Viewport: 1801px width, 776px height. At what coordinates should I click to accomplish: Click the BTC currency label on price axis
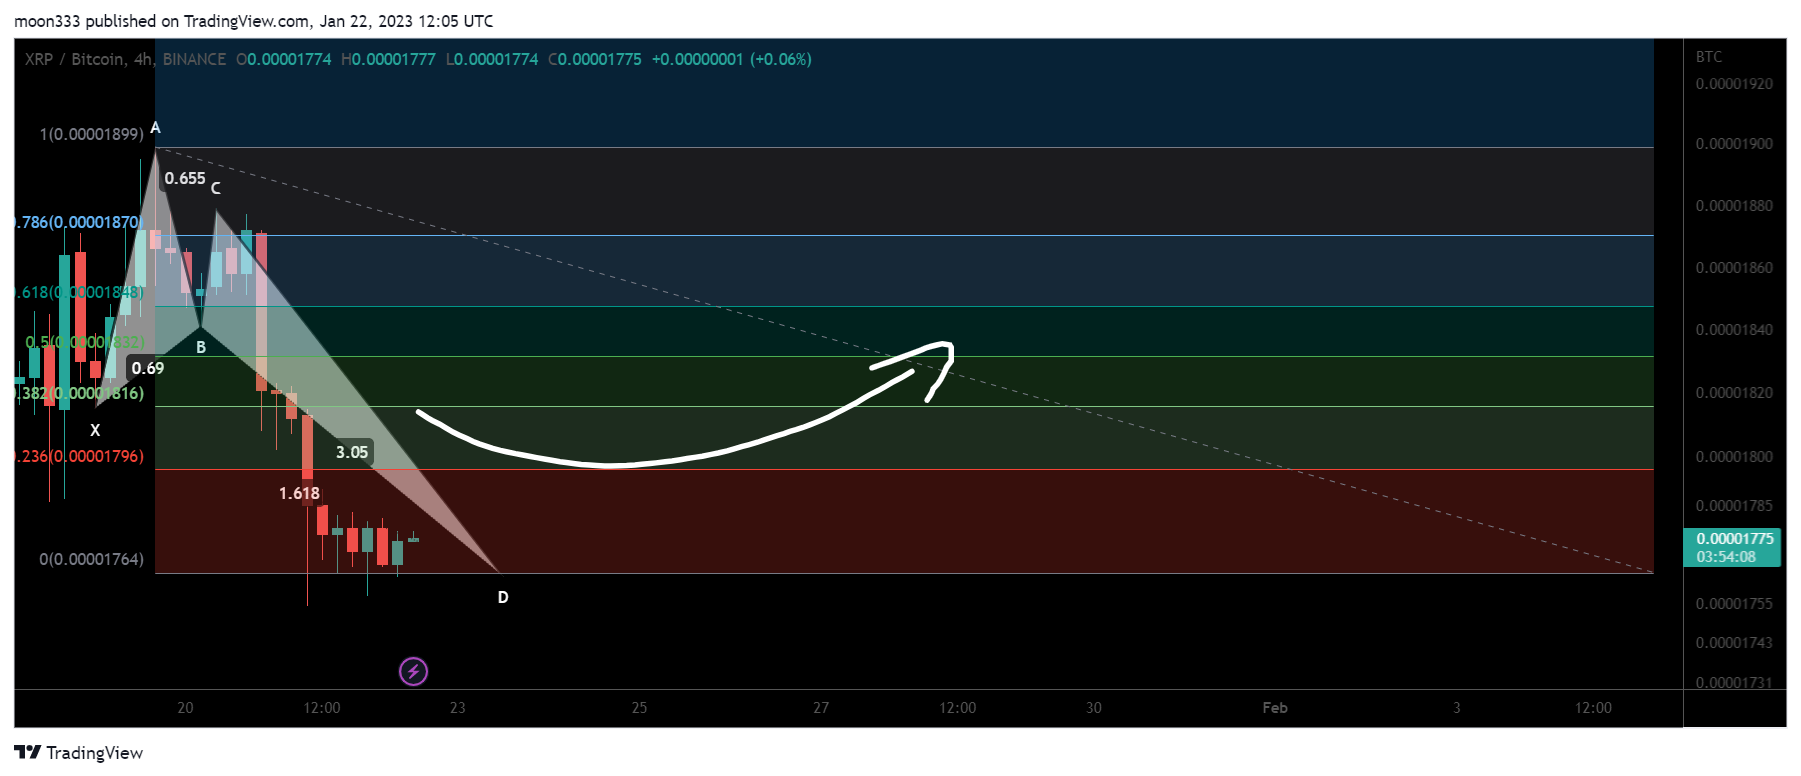point(1709,57)
